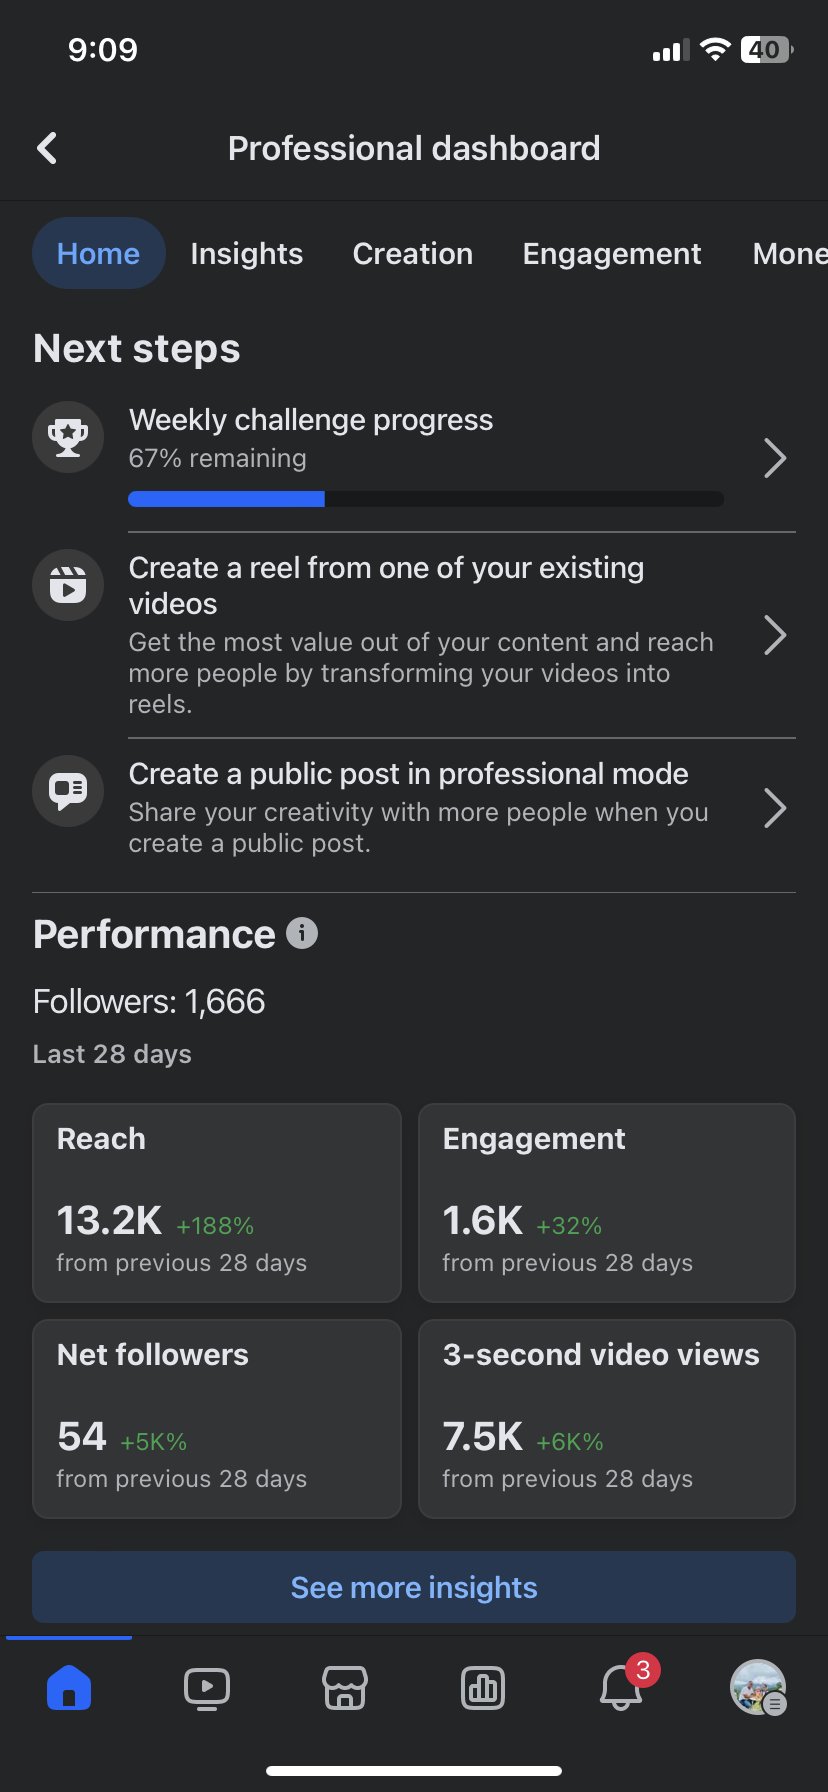Open notifications bell with 3 badge

622,1689
